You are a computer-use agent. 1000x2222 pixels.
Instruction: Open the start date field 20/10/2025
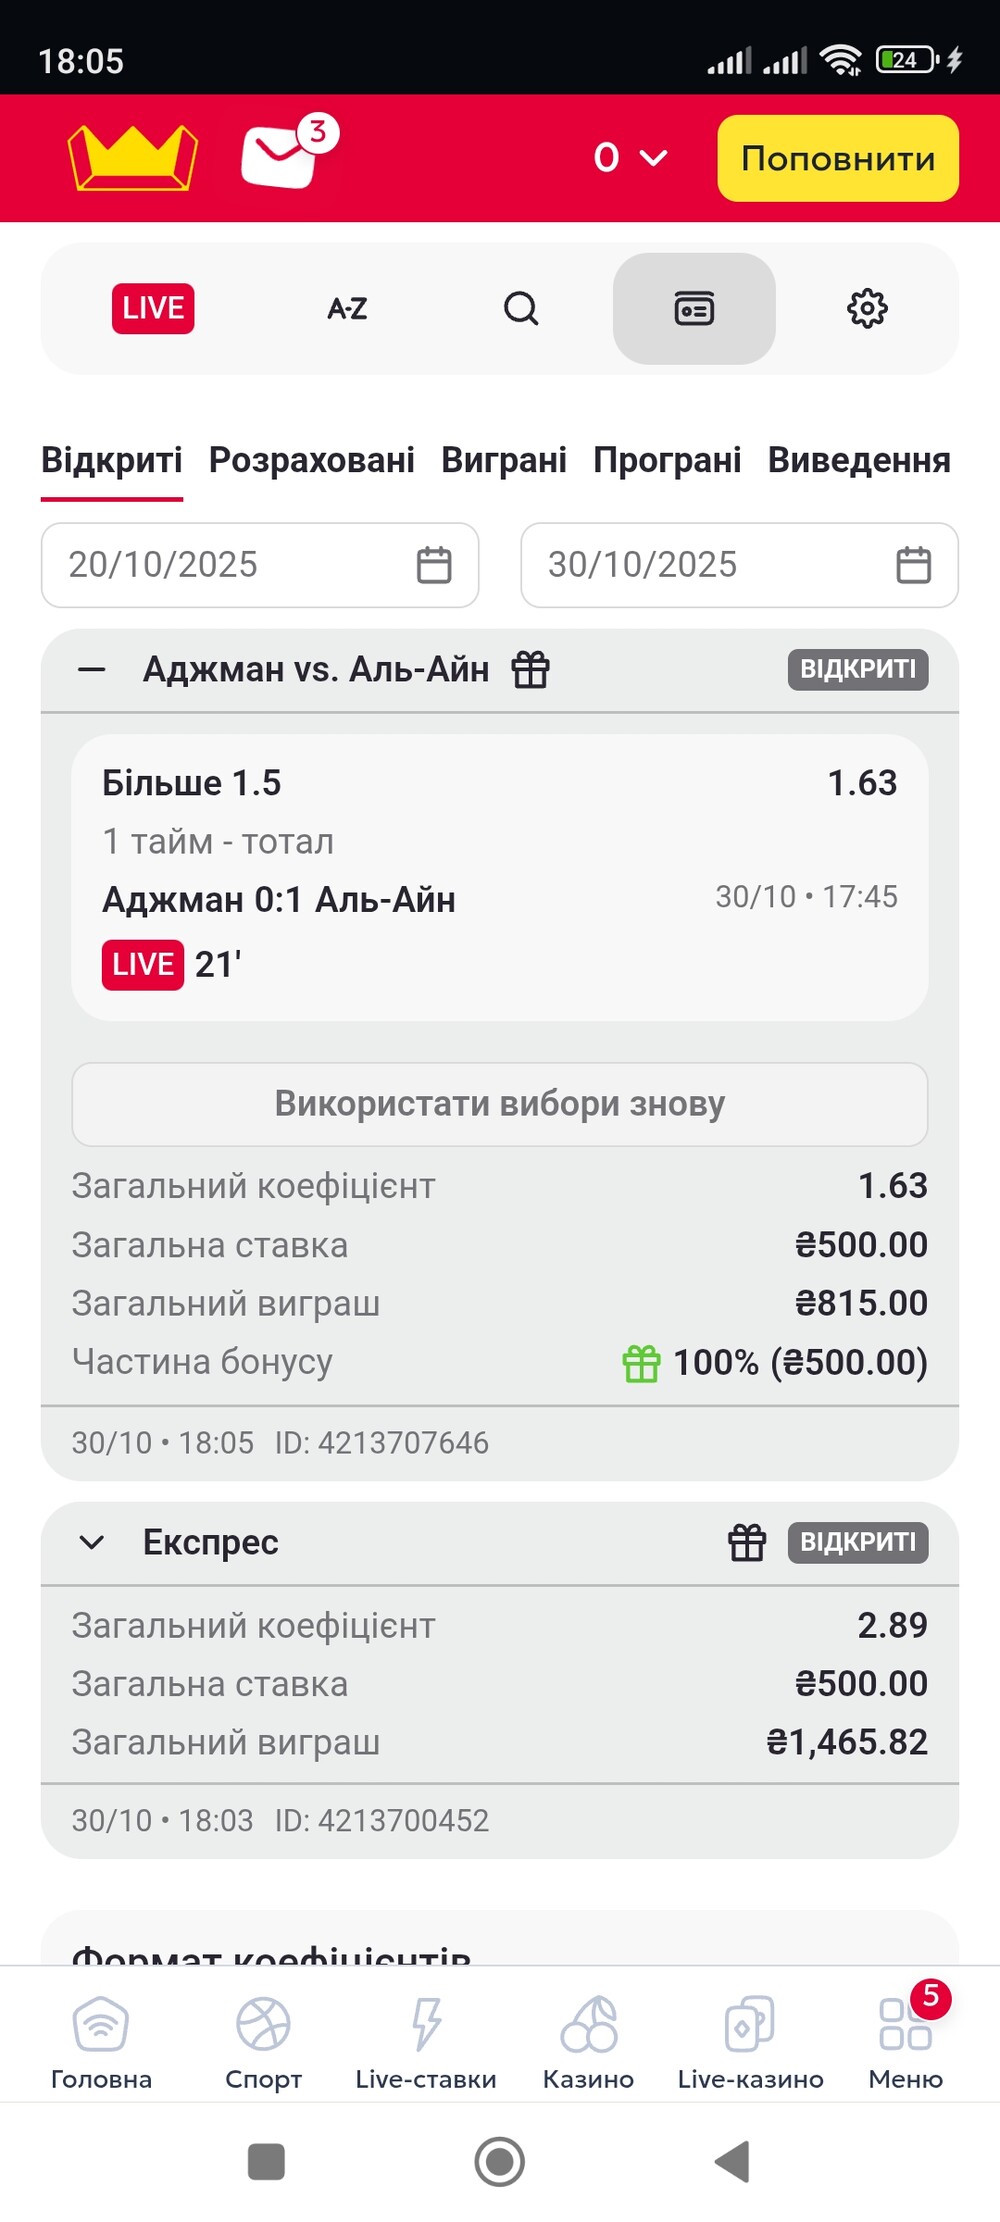[260, 565]
